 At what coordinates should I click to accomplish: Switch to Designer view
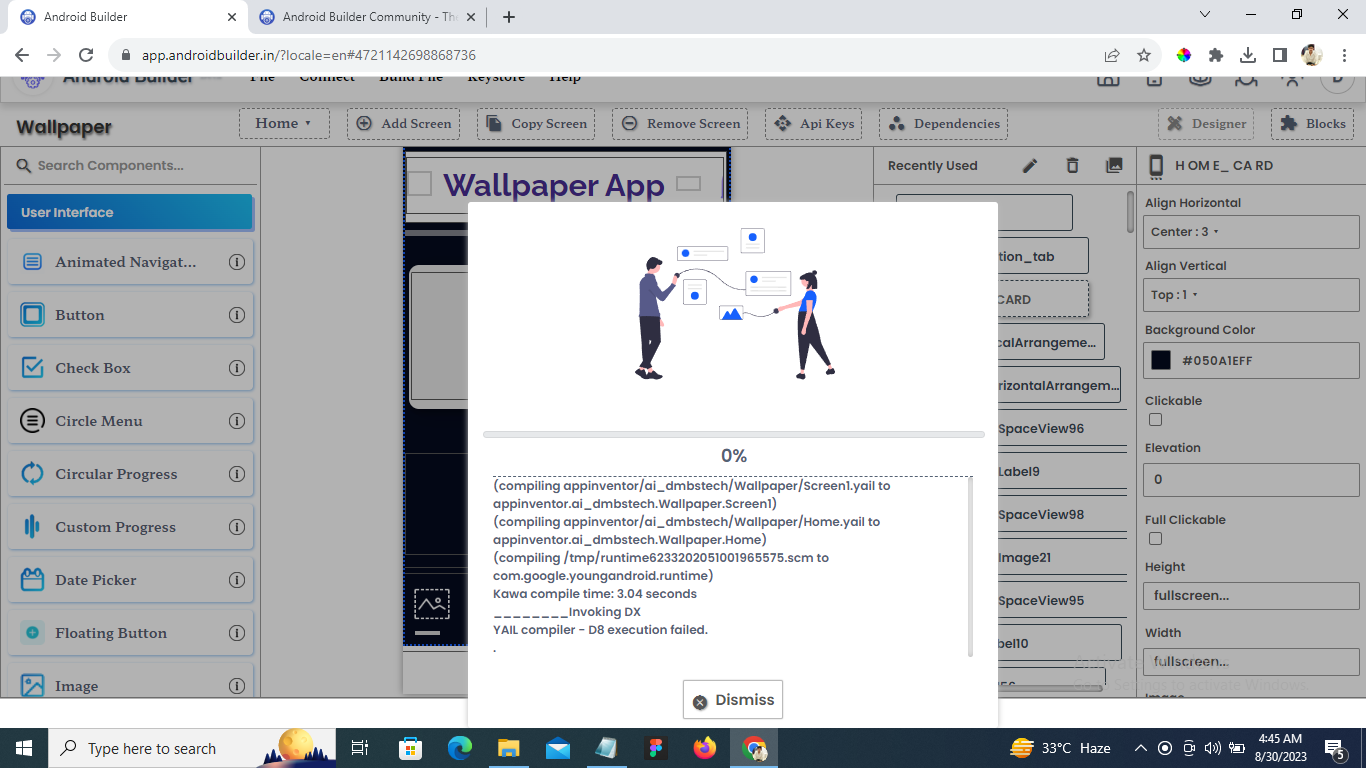pyautogui.click(x=1206, y=123)
